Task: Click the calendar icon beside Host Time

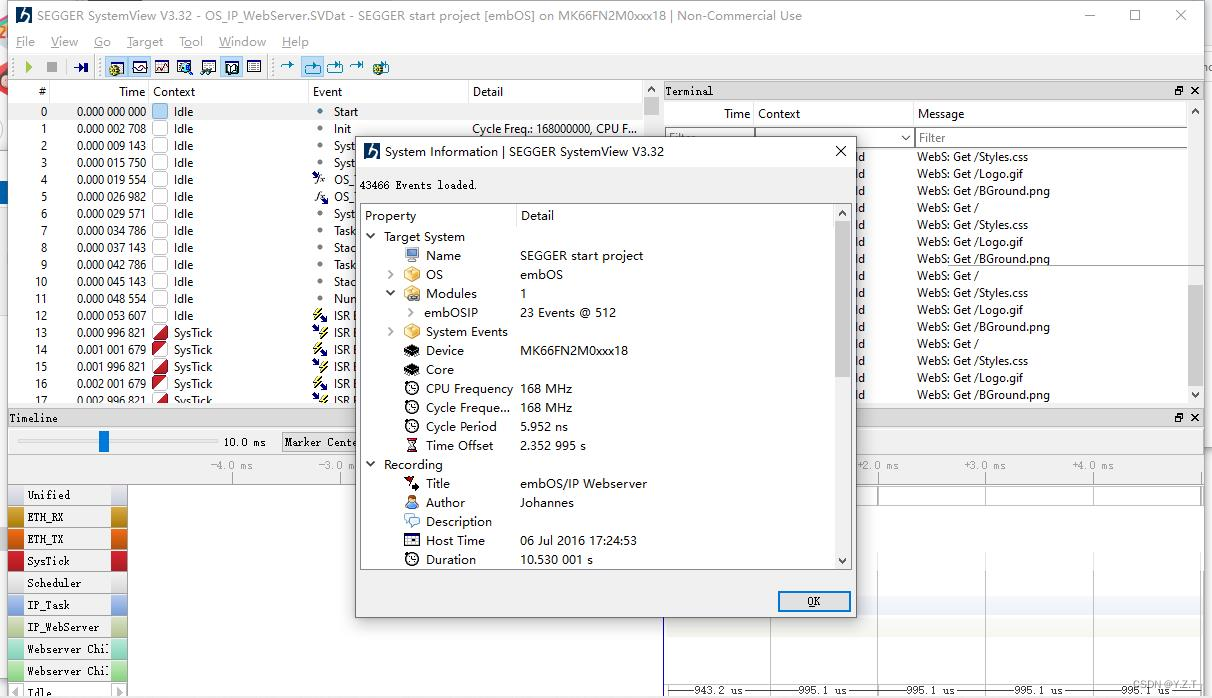Action: tap(412, 541)
